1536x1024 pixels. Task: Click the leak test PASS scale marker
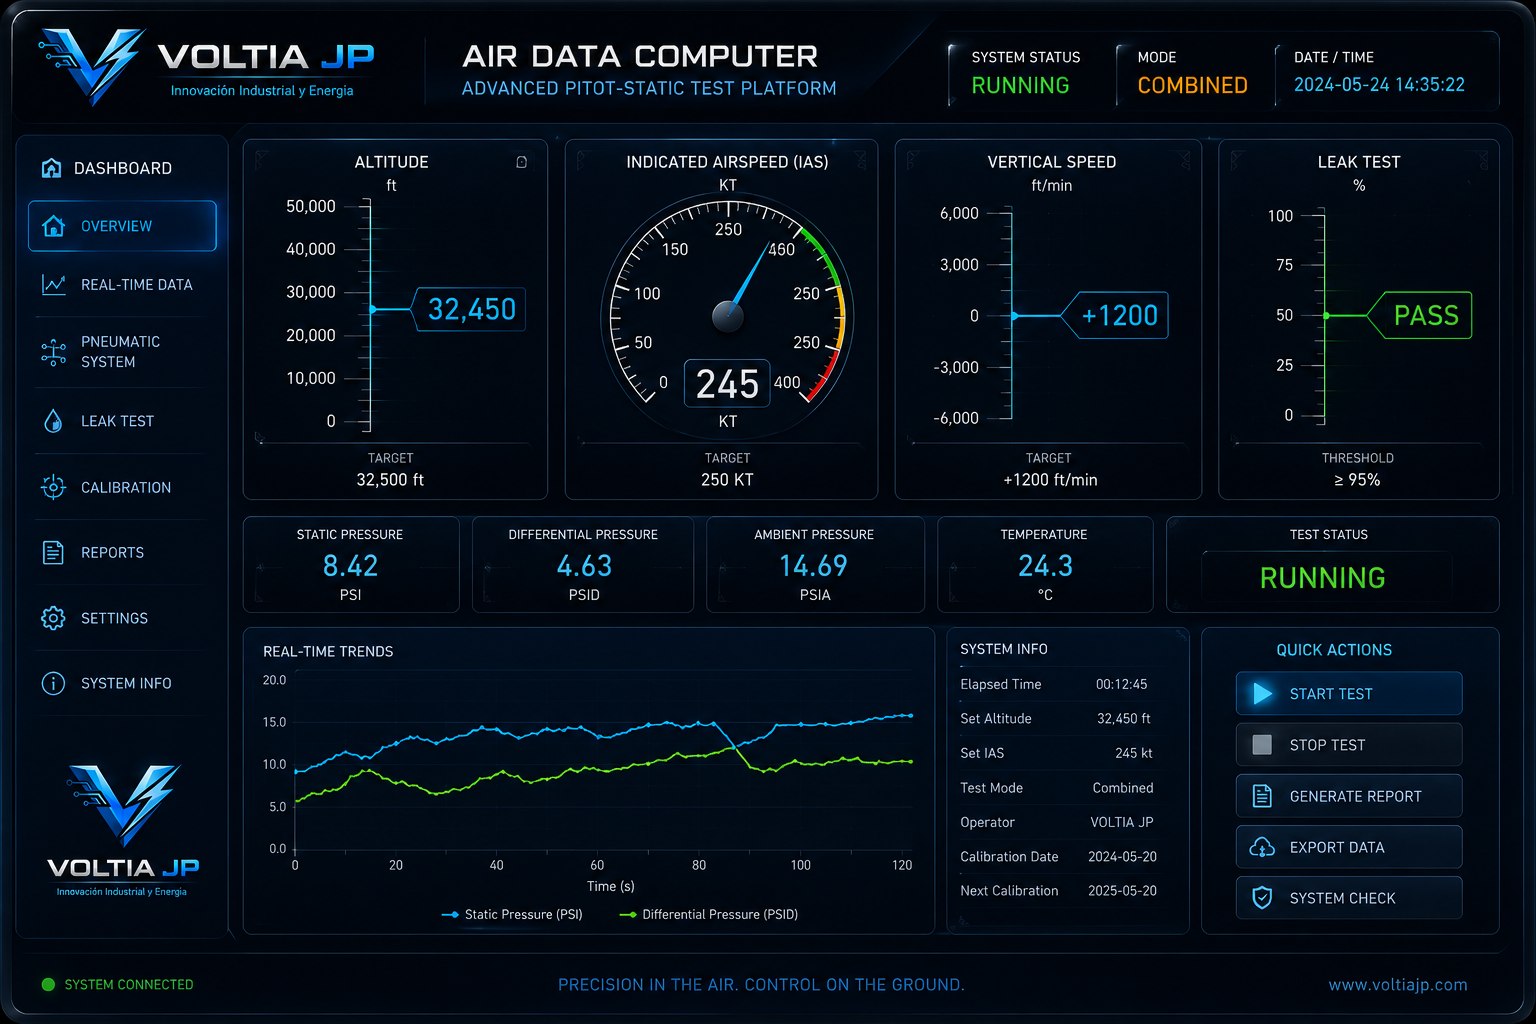click(x=1419, y=316)
